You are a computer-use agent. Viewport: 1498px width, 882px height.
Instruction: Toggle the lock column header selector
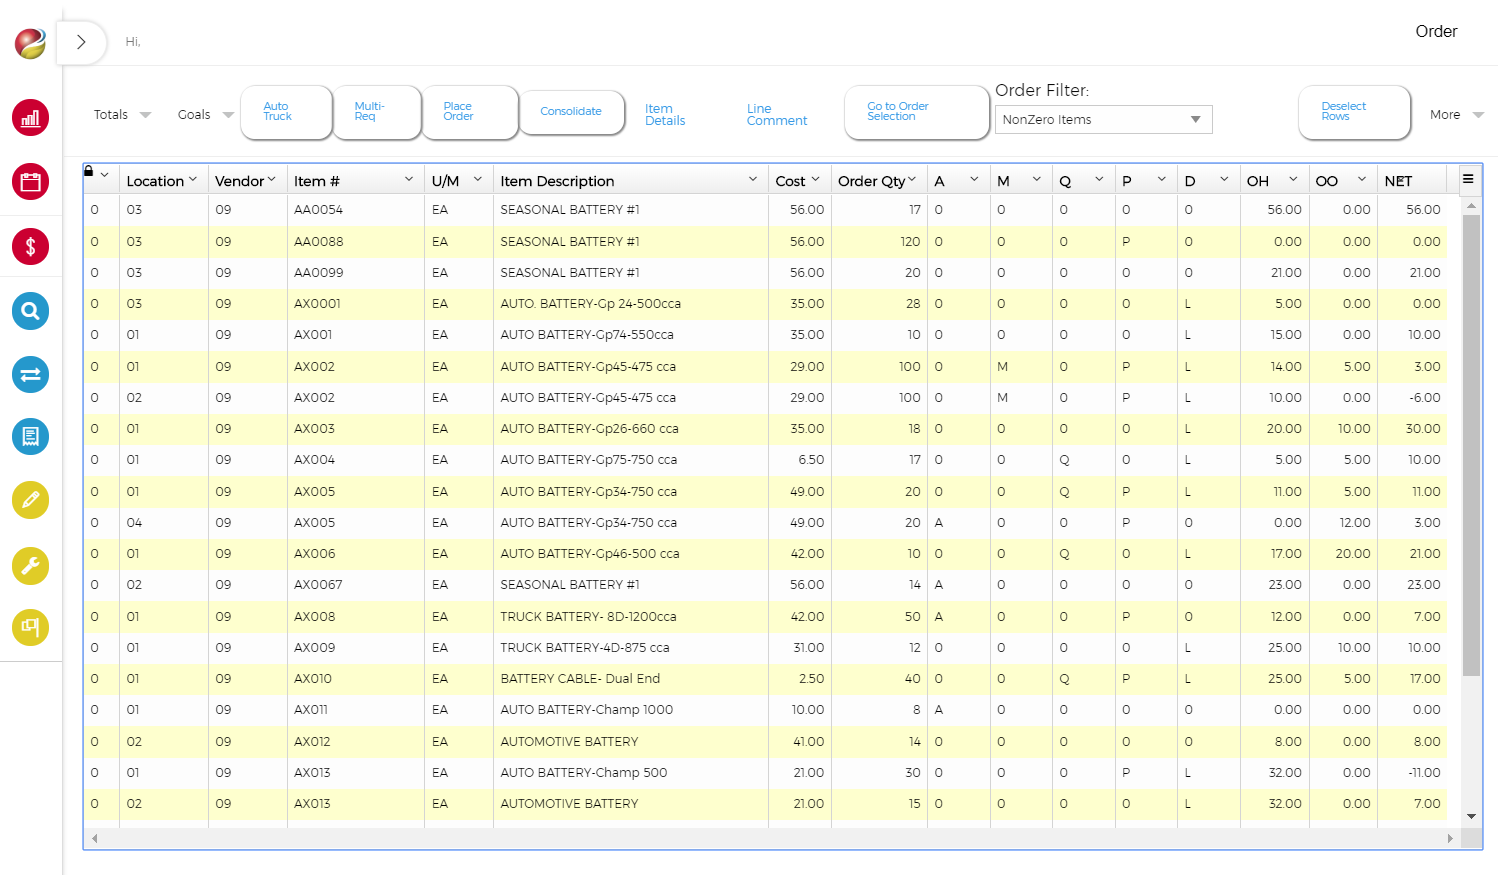coord(96,173)
